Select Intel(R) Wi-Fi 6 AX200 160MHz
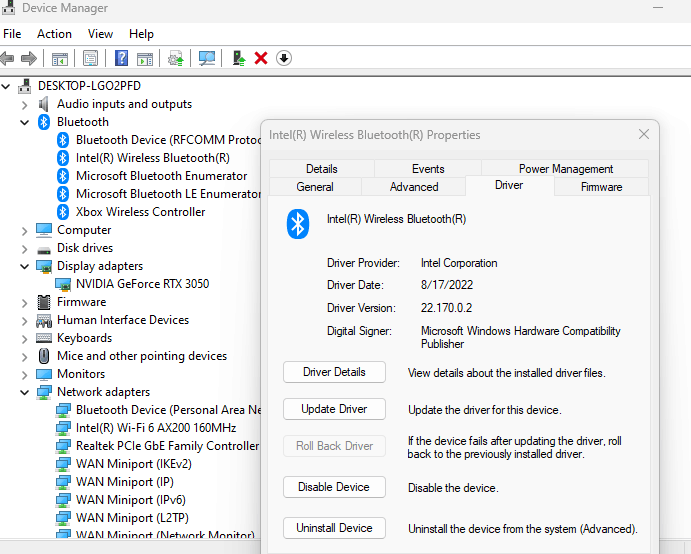Image resolution: width=691 pixels, height=554 pixels. (156, 428)
